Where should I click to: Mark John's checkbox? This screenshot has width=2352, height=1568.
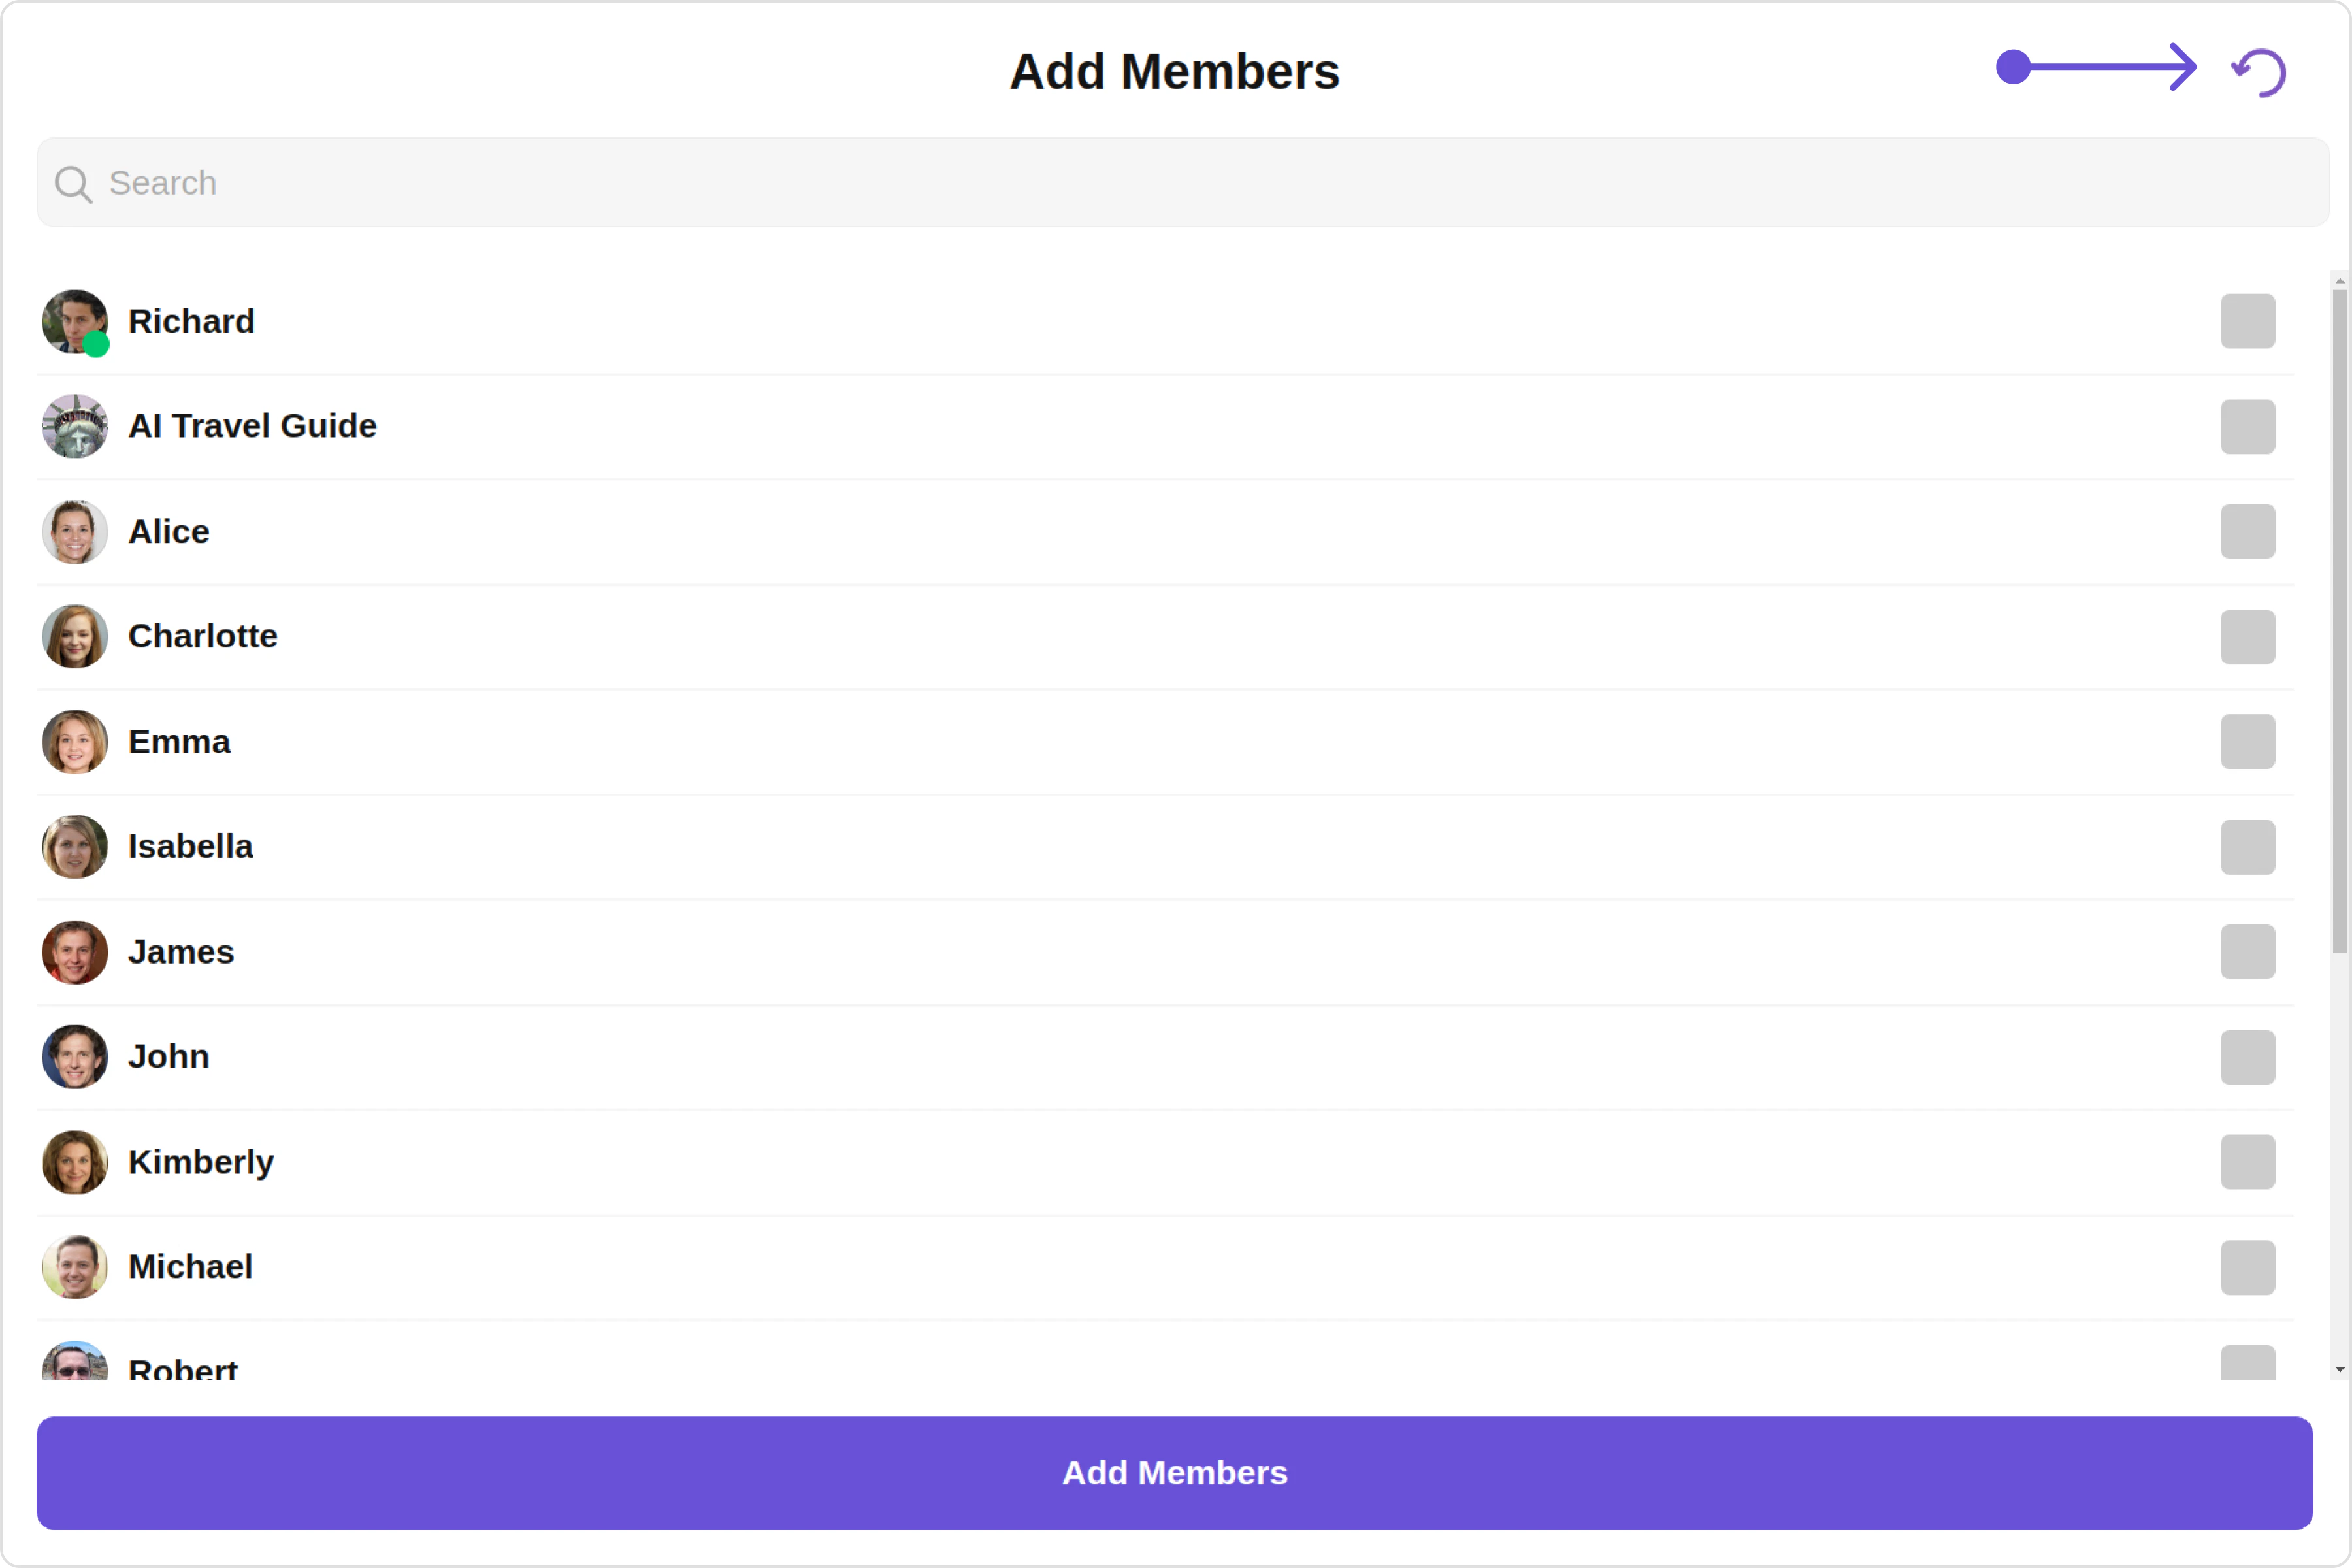2247,1057
